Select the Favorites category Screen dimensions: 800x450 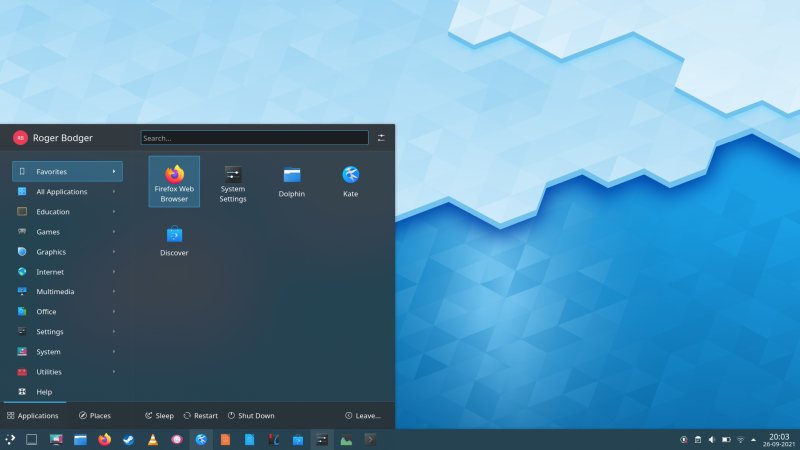tap(67, 171)
